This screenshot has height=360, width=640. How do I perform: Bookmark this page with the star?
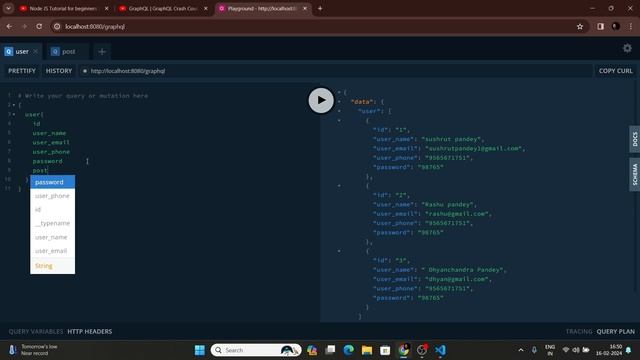coord(580,27)
